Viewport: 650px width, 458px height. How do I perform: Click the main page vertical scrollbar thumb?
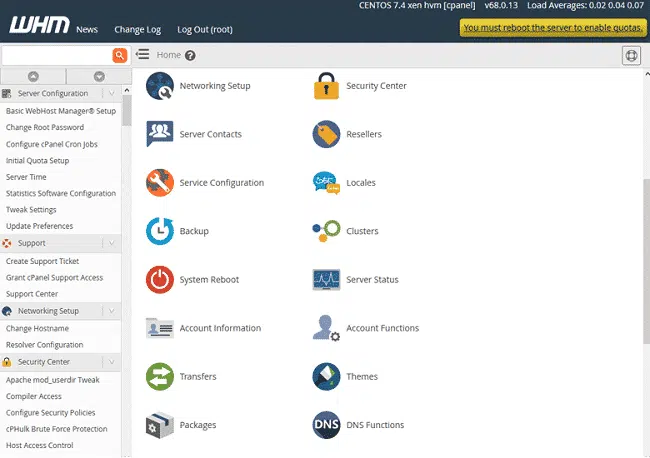pyautogui.click(x=647, y=261)
